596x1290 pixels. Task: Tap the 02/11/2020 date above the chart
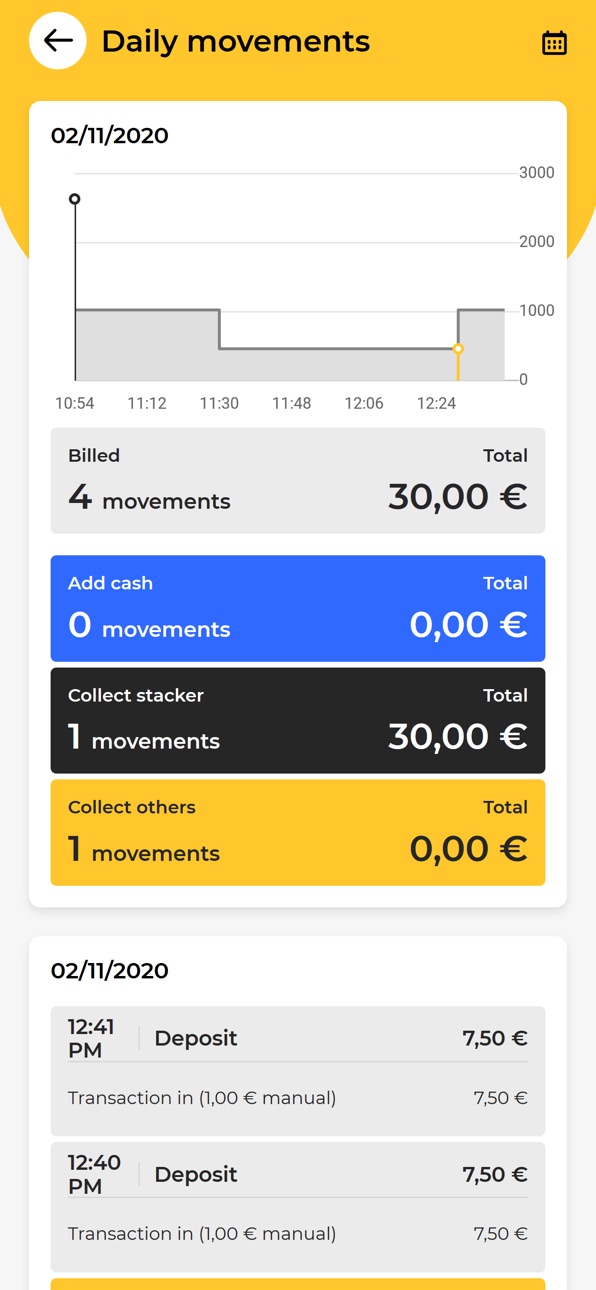(x=110, y=136)
